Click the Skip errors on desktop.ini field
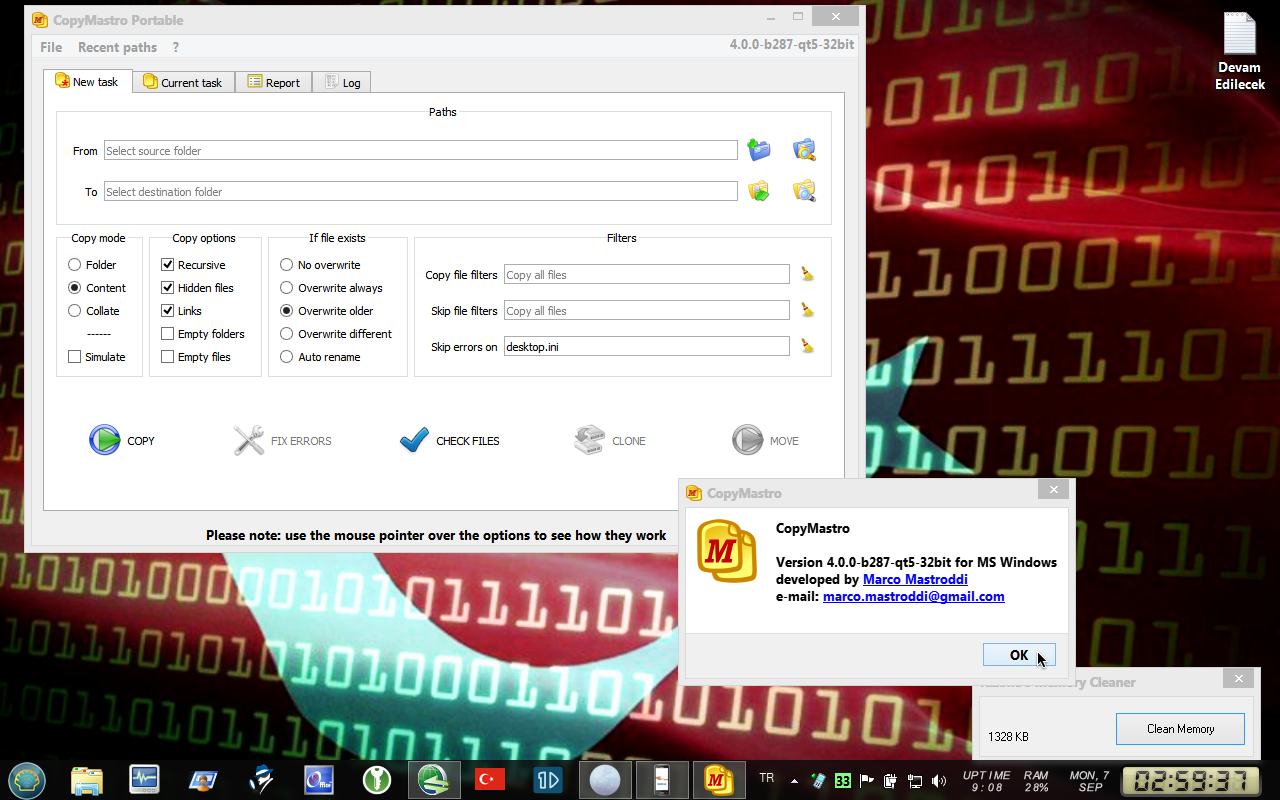The height and width of the screenshot is (800, 1280). click(647, 347)
